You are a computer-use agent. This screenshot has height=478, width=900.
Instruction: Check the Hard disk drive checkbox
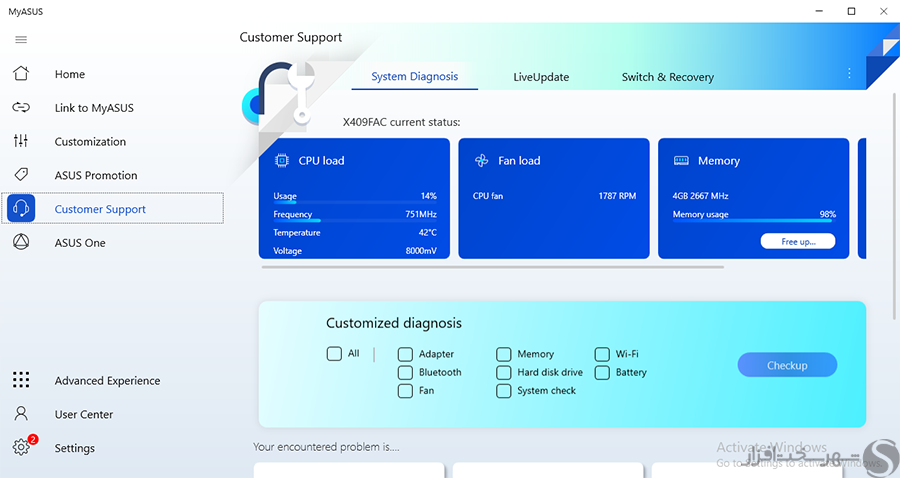(x=503, y=372)
